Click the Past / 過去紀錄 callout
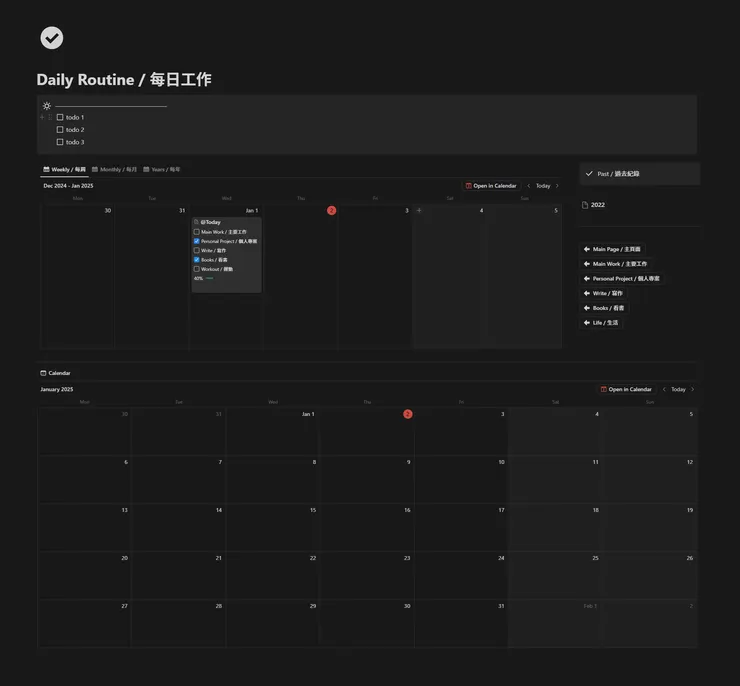 (x=640, y=174)
